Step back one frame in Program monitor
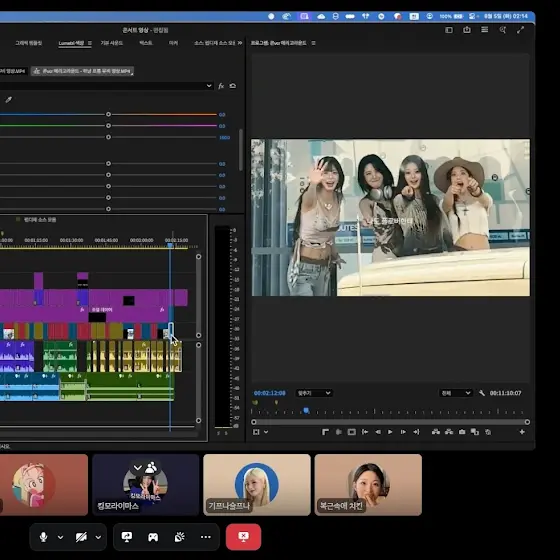The image size is (560, 560). tap(378, 432)
